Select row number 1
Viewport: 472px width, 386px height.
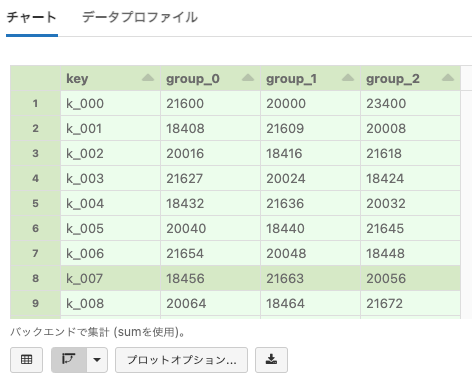click(35, 103)
